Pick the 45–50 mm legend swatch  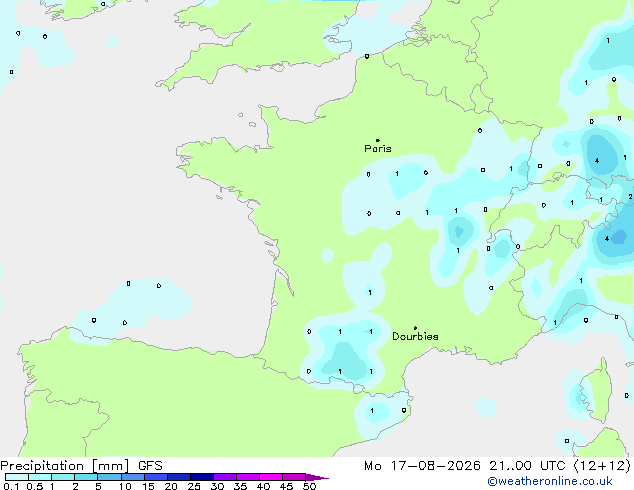294,477
